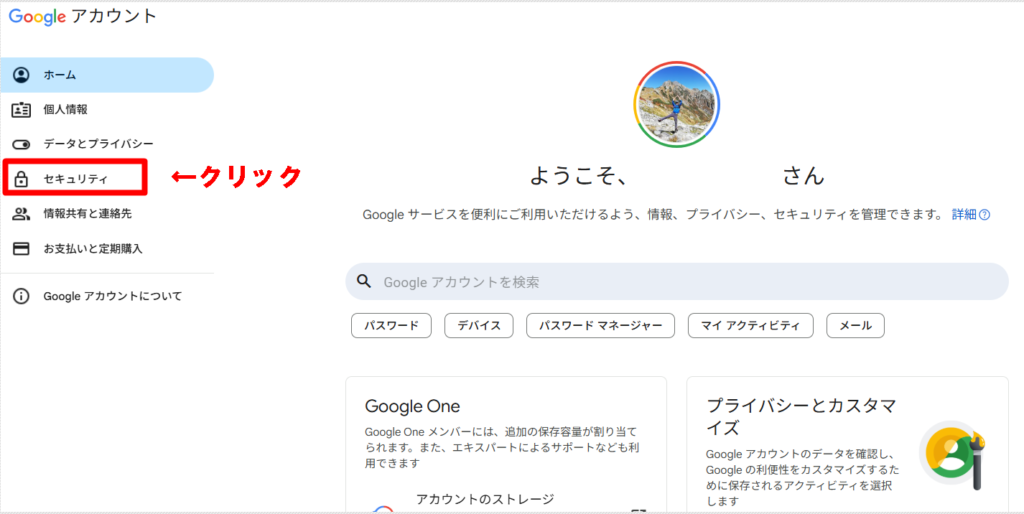The height and width of the screenshot is (514, 1024).
Task: Open the ホーム menu item
Action: [x=60, y=75]
